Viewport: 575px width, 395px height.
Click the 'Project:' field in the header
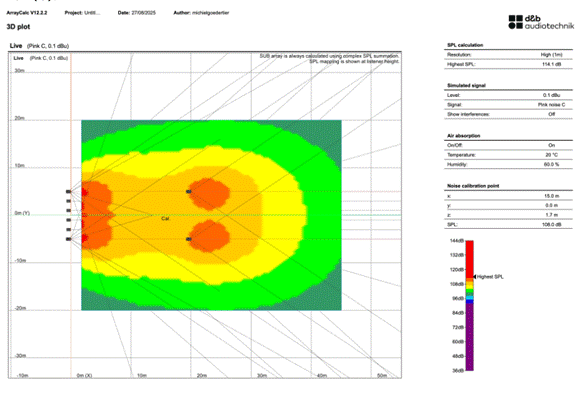click(82, 13)
